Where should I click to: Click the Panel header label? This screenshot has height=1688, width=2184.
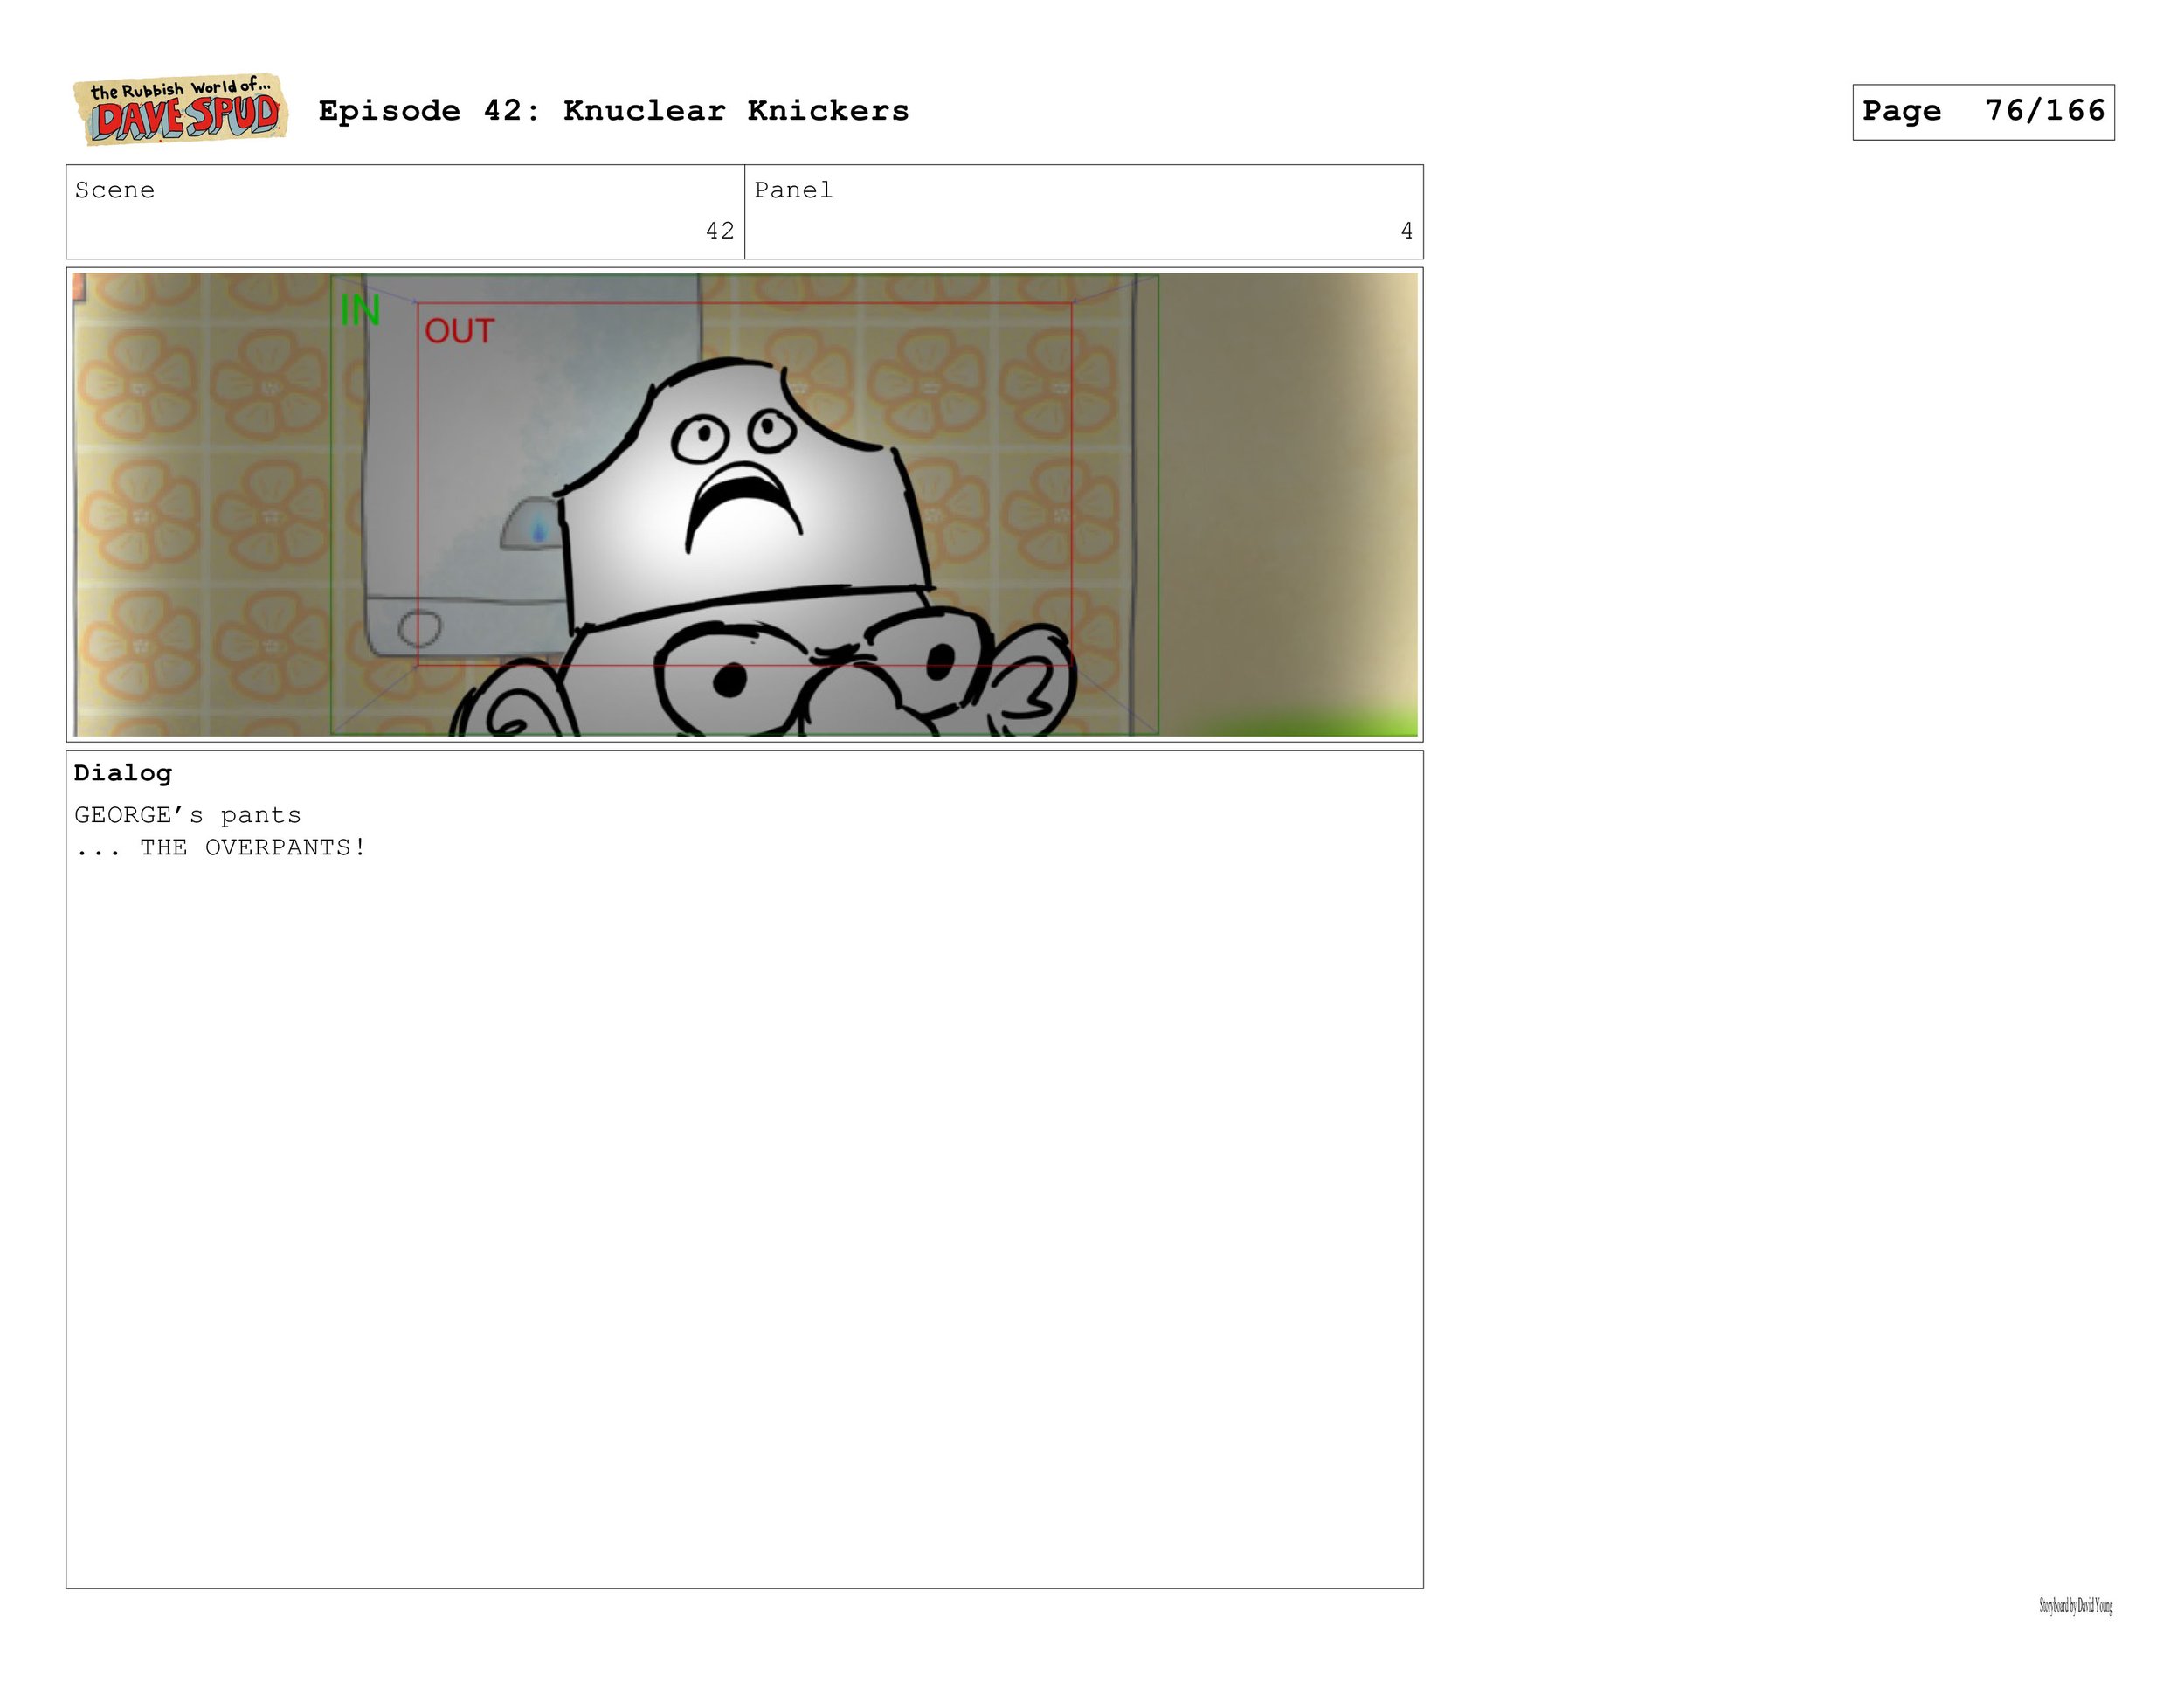point(793,191)
